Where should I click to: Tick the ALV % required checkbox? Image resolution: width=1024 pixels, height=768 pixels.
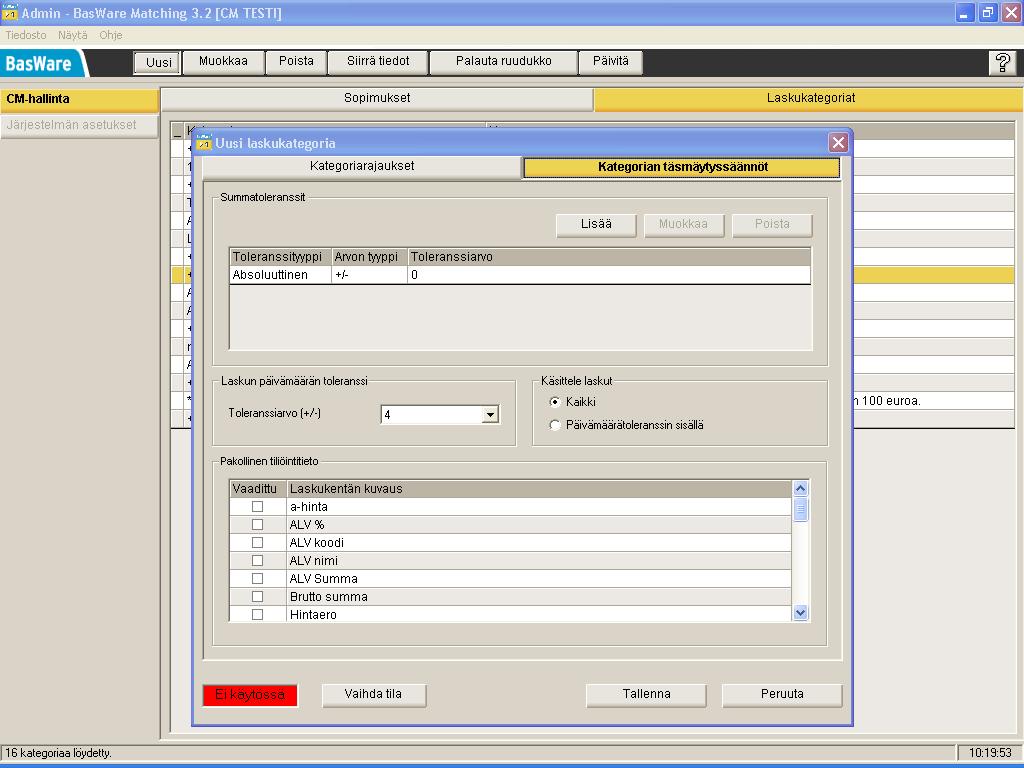pyautogui.click(x=257, y=524)
